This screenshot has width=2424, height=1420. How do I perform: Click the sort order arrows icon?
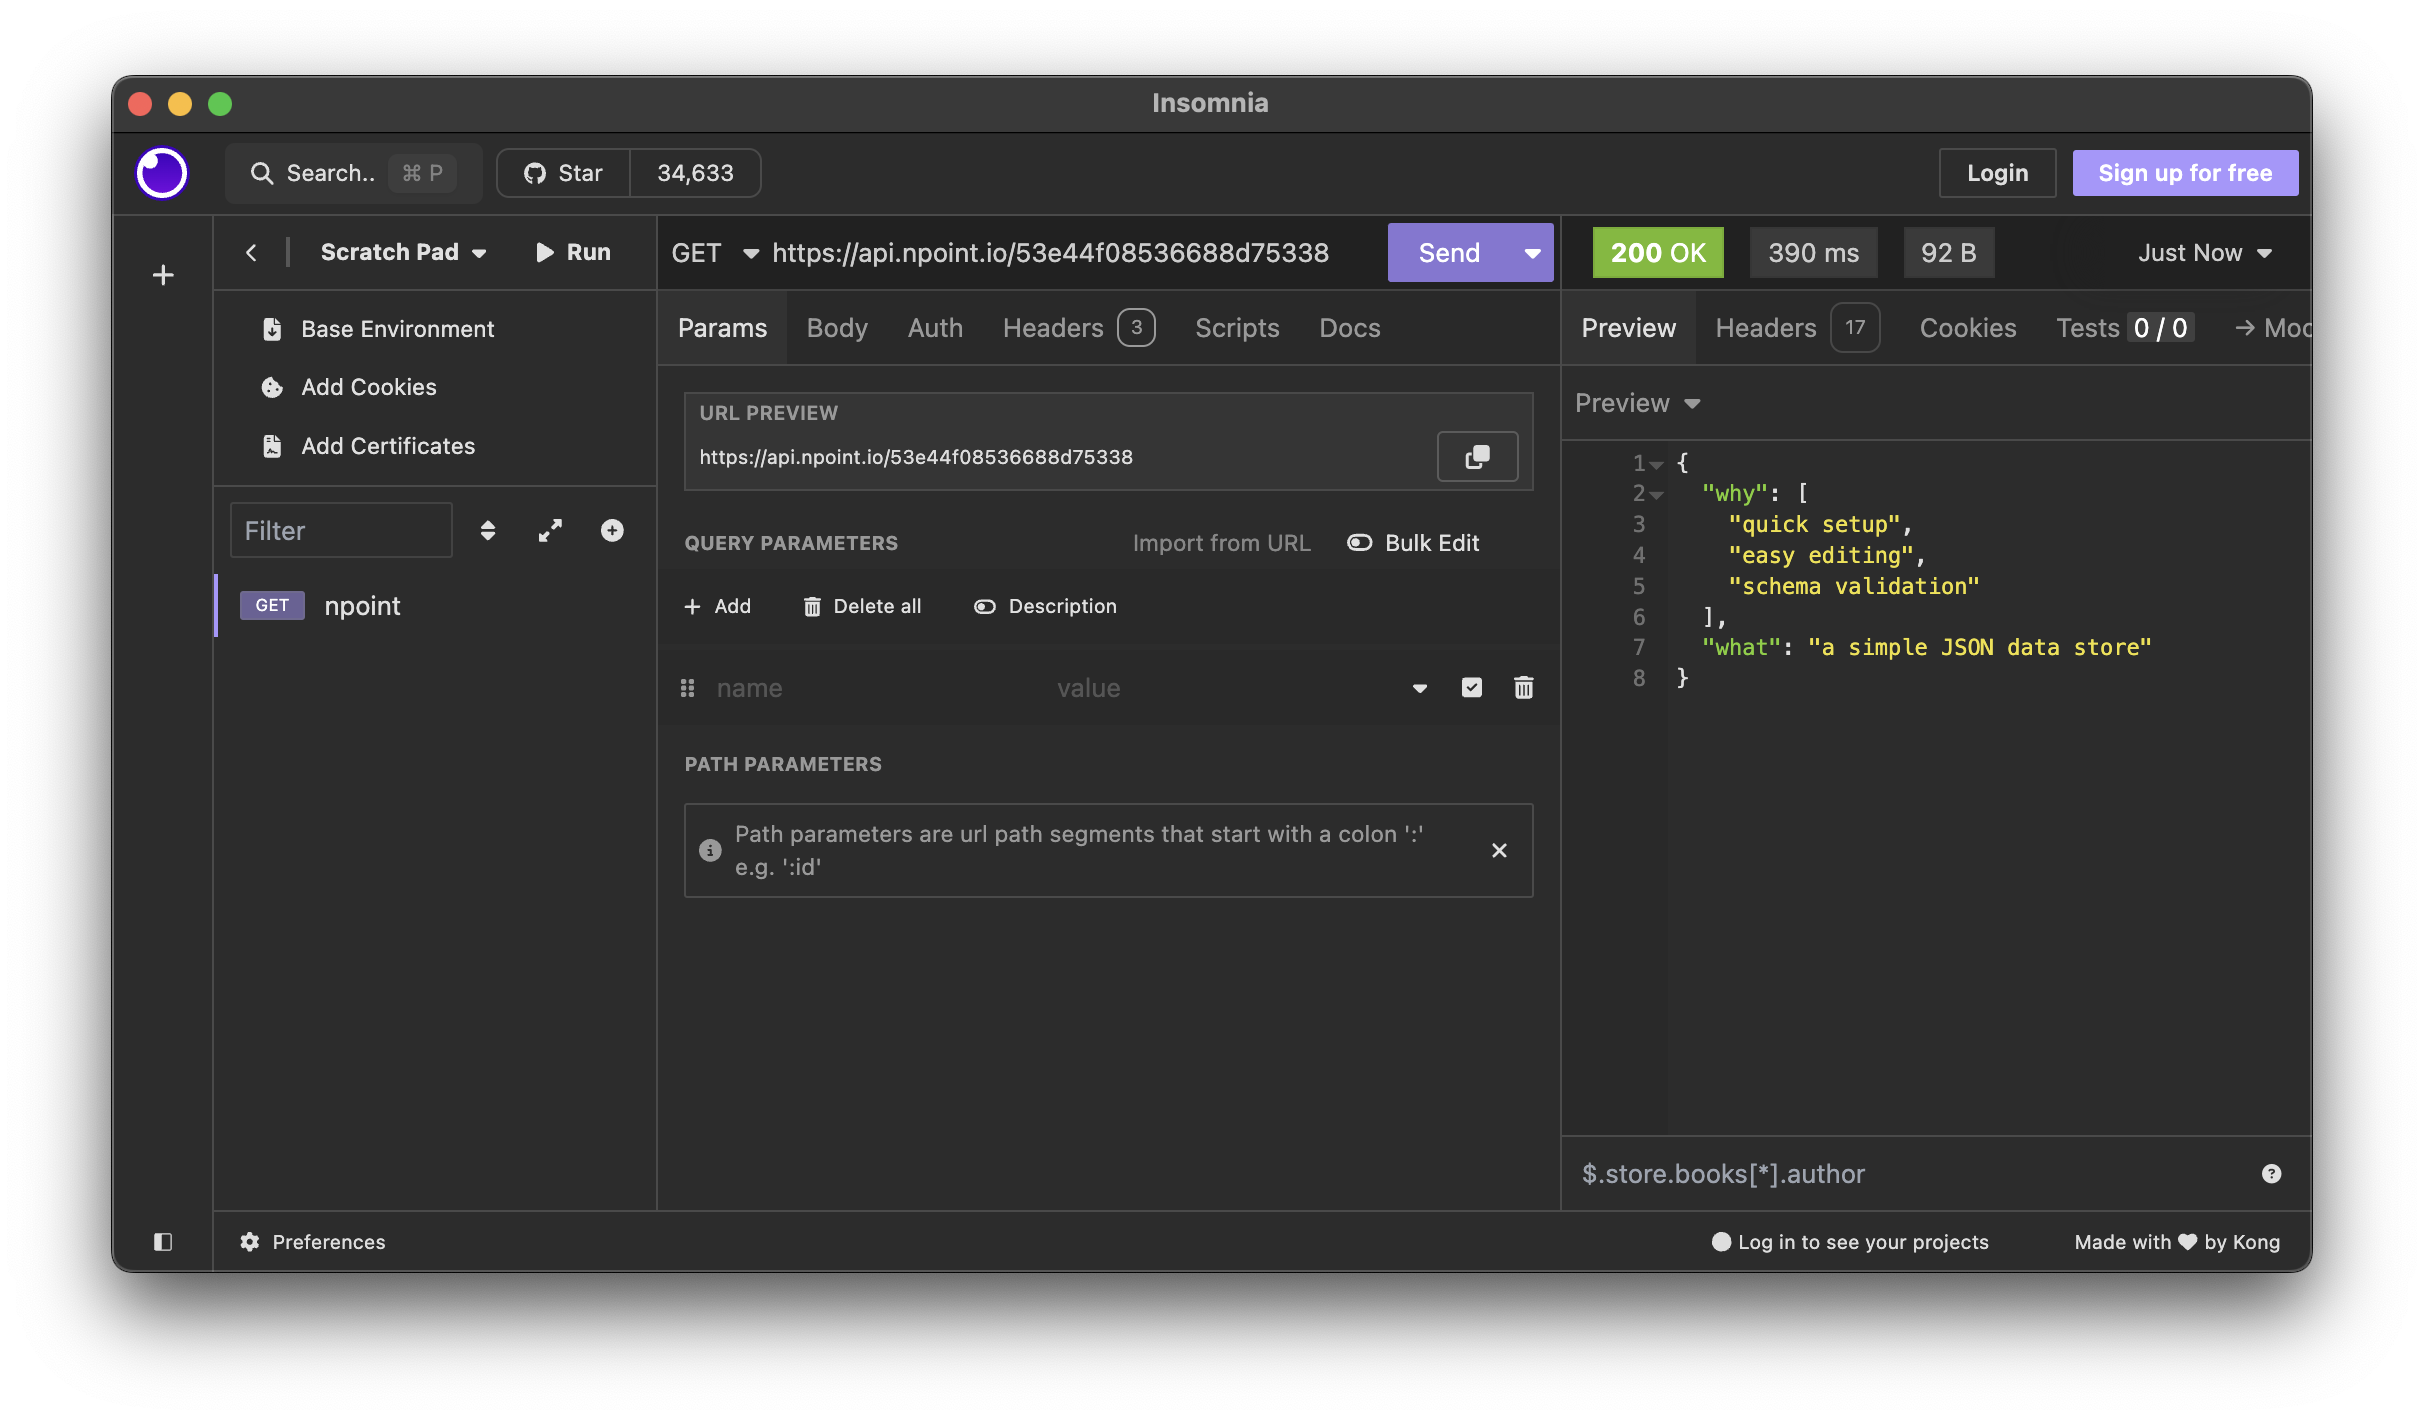488,531
